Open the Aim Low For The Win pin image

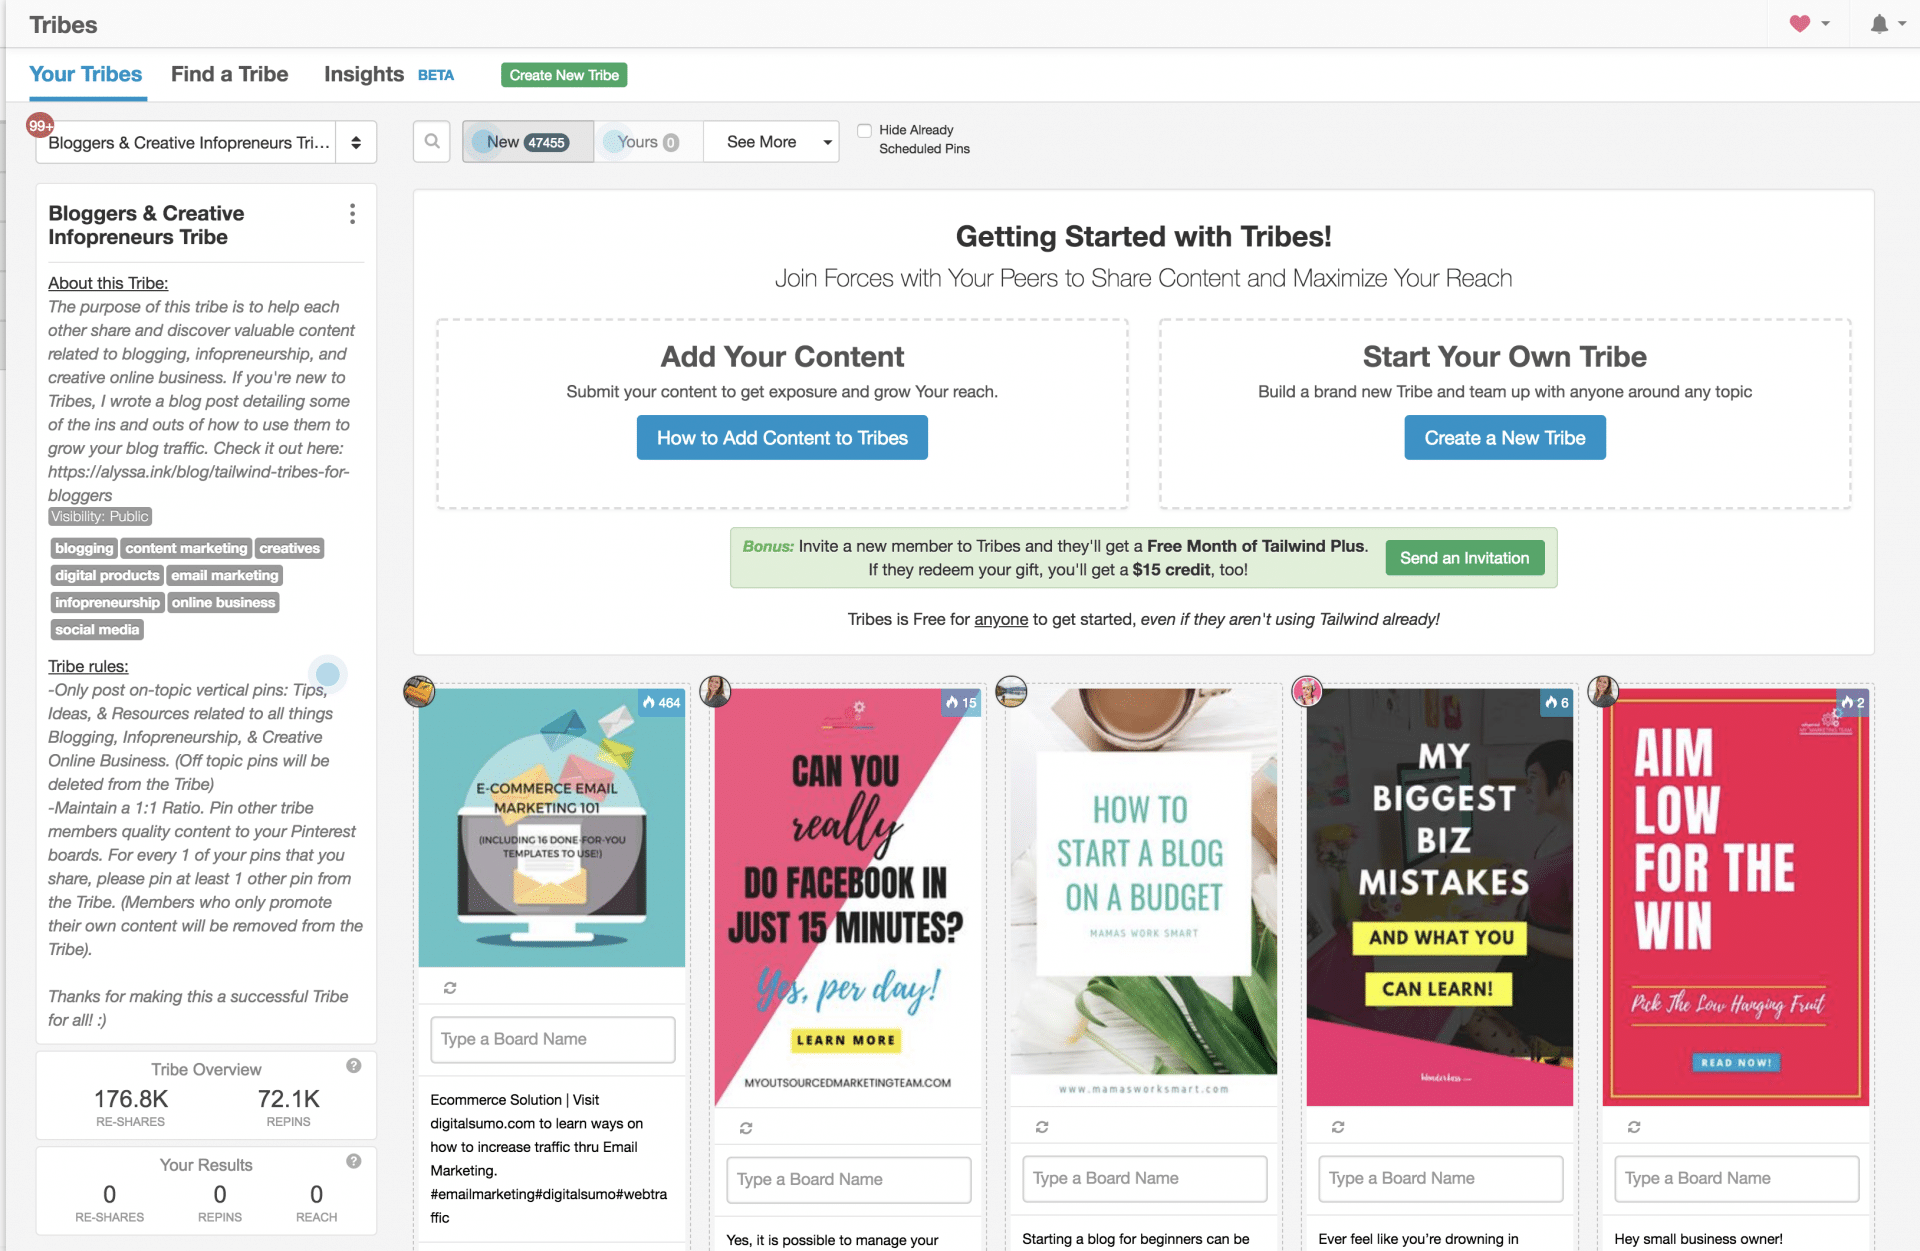point(1736,897)
